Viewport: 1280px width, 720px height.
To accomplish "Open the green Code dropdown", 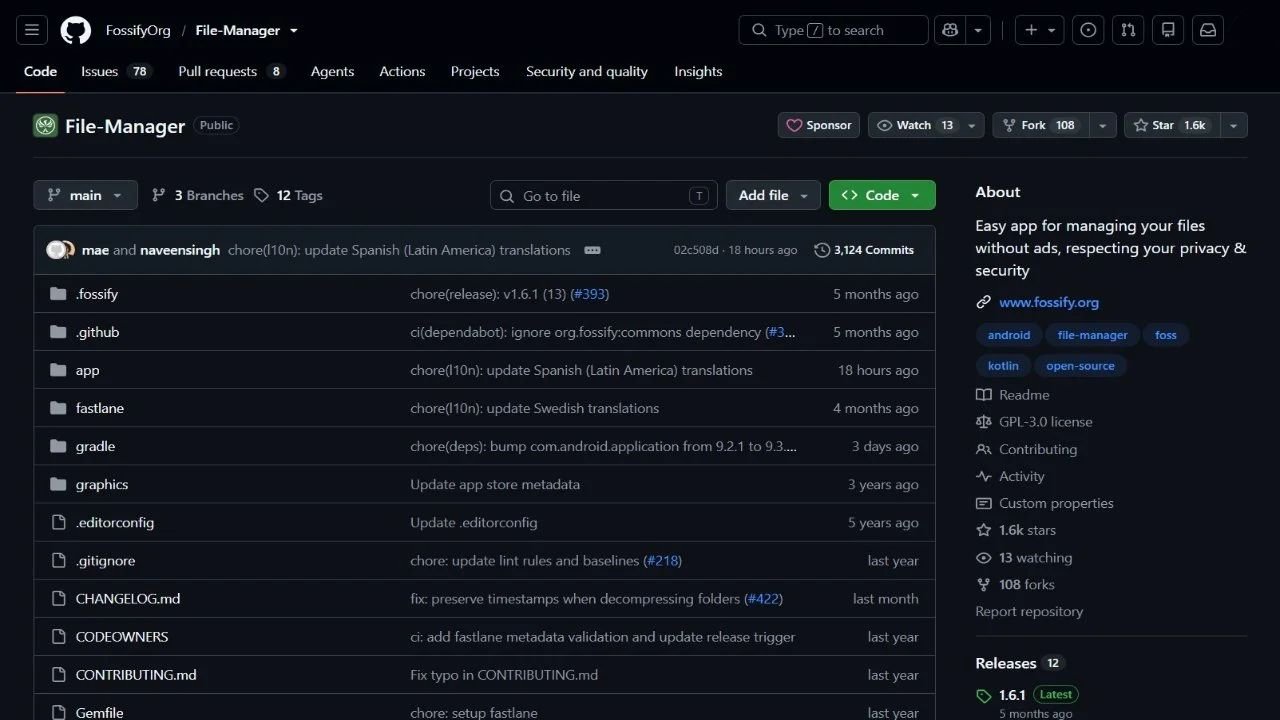I will pyautogui.click(x=882, y=195).
